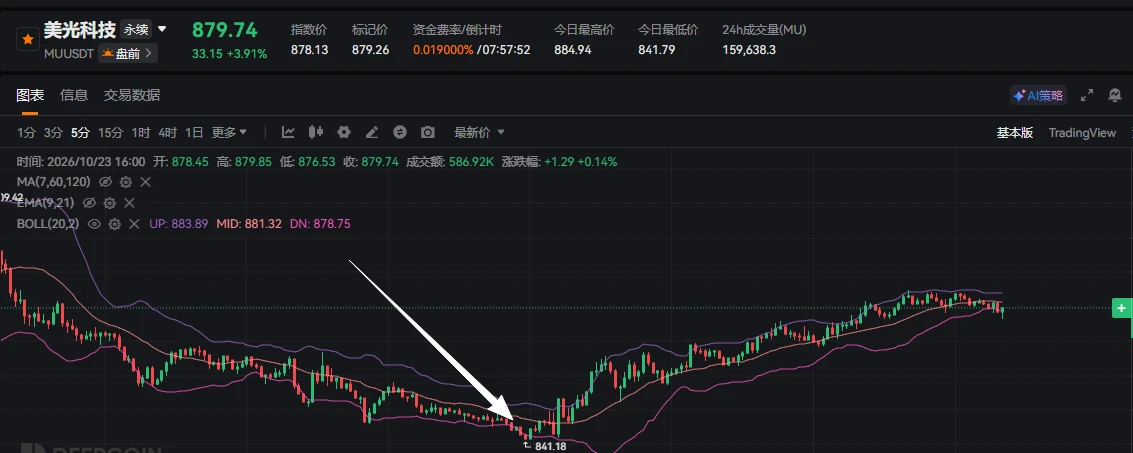
Task: Enter fullscreen chart mode
Action: tap(1087, 95)
